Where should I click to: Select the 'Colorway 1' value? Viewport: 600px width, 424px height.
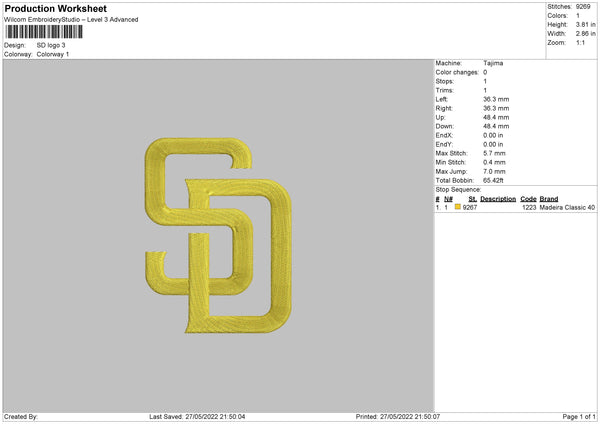pos(53,54)
